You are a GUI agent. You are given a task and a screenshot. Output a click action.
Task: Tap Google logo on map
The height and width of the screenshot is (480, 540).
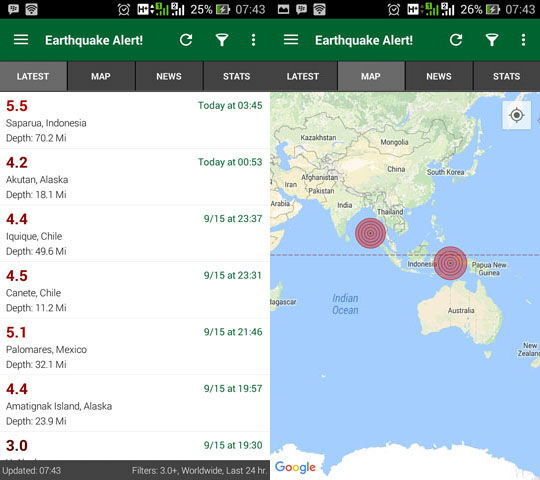(295, 467)
